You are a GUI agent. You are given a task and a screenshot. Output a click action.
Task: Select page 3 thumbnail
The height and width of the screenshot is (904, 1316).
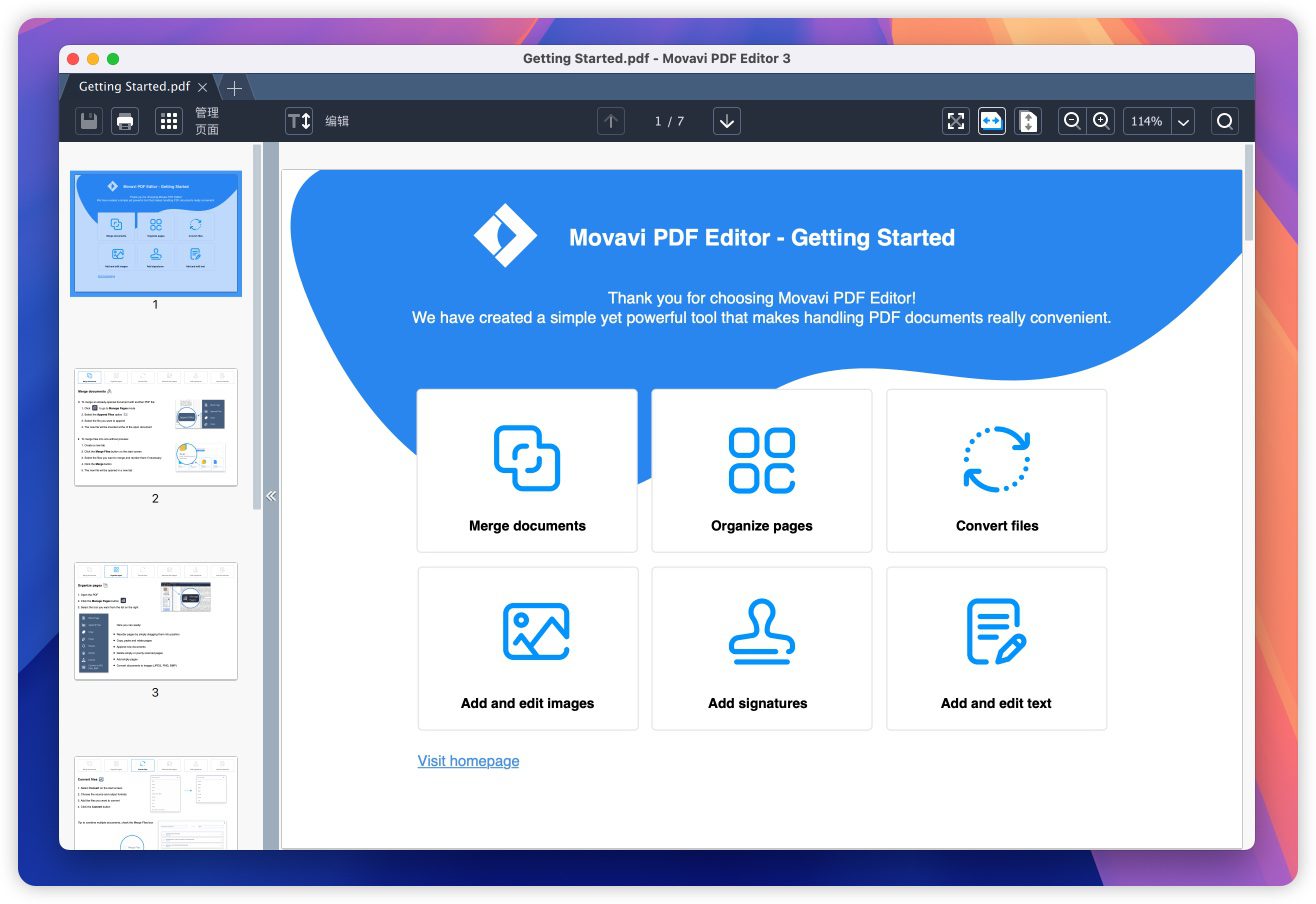coord(156,621)
